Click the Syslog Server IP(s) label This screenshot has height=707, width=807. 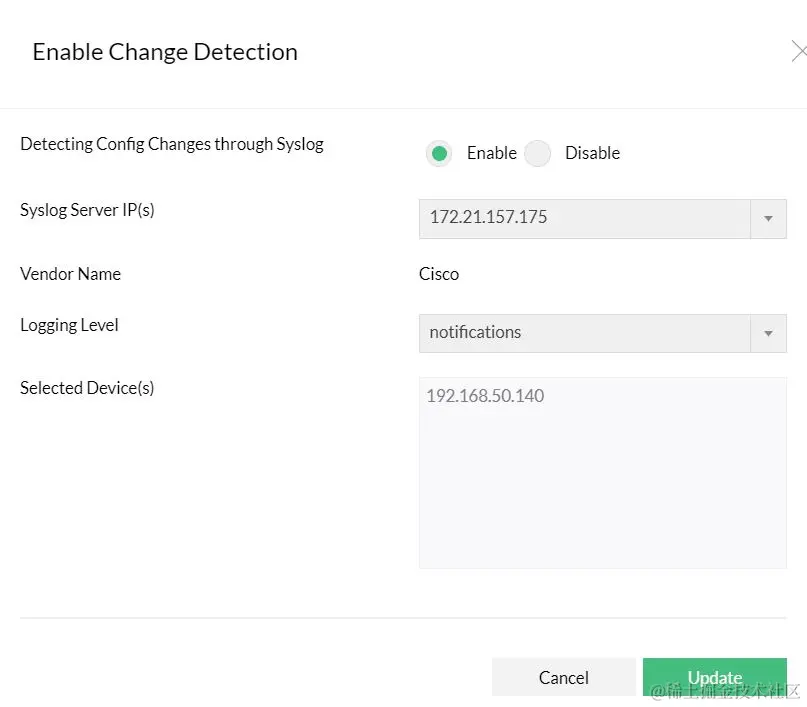(86, 209)
